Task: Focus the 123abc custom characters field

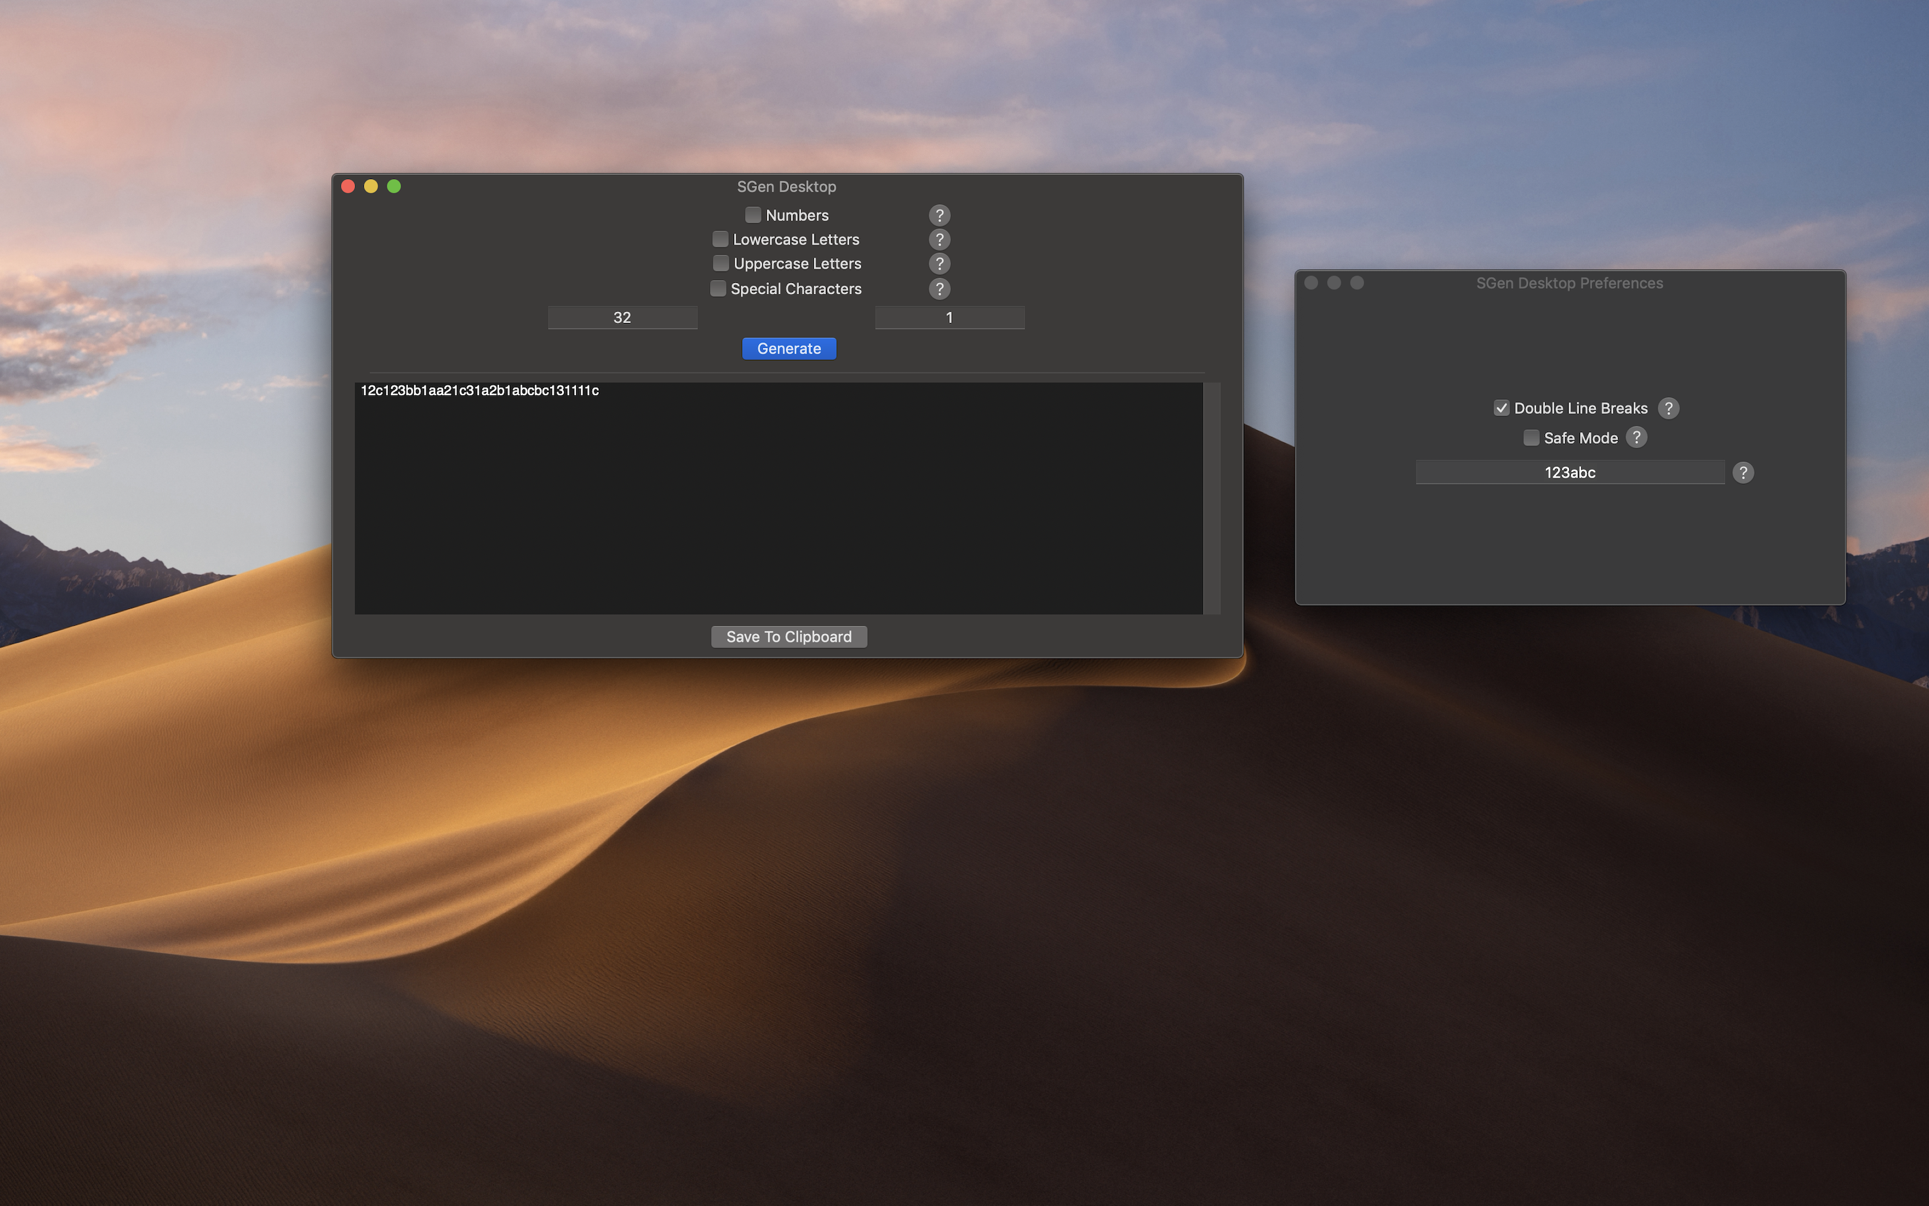Action: (1569, 472)
